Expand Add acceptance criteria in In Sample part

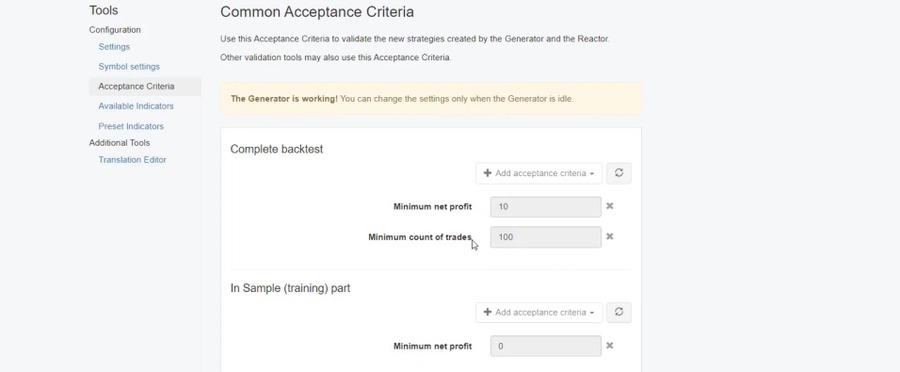[538, 312]
